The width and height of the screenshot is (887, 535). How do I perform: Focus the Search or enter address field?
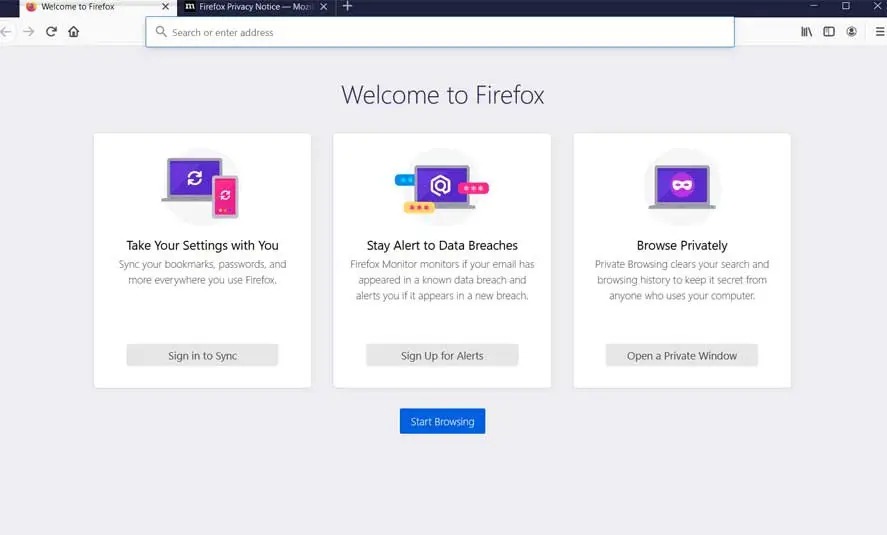(440, 32)
